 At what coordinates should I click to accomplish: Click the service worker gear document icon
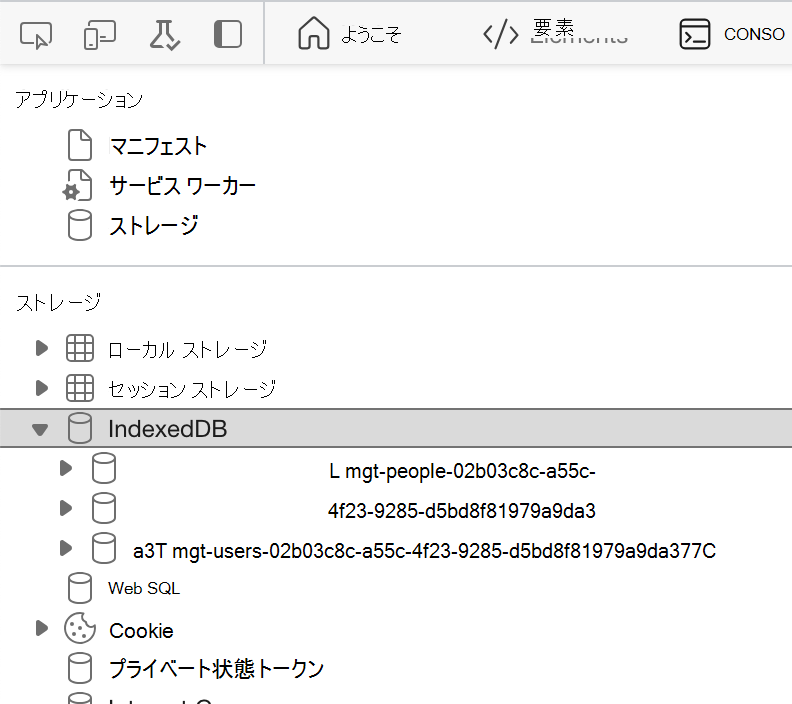coord(77,185)
